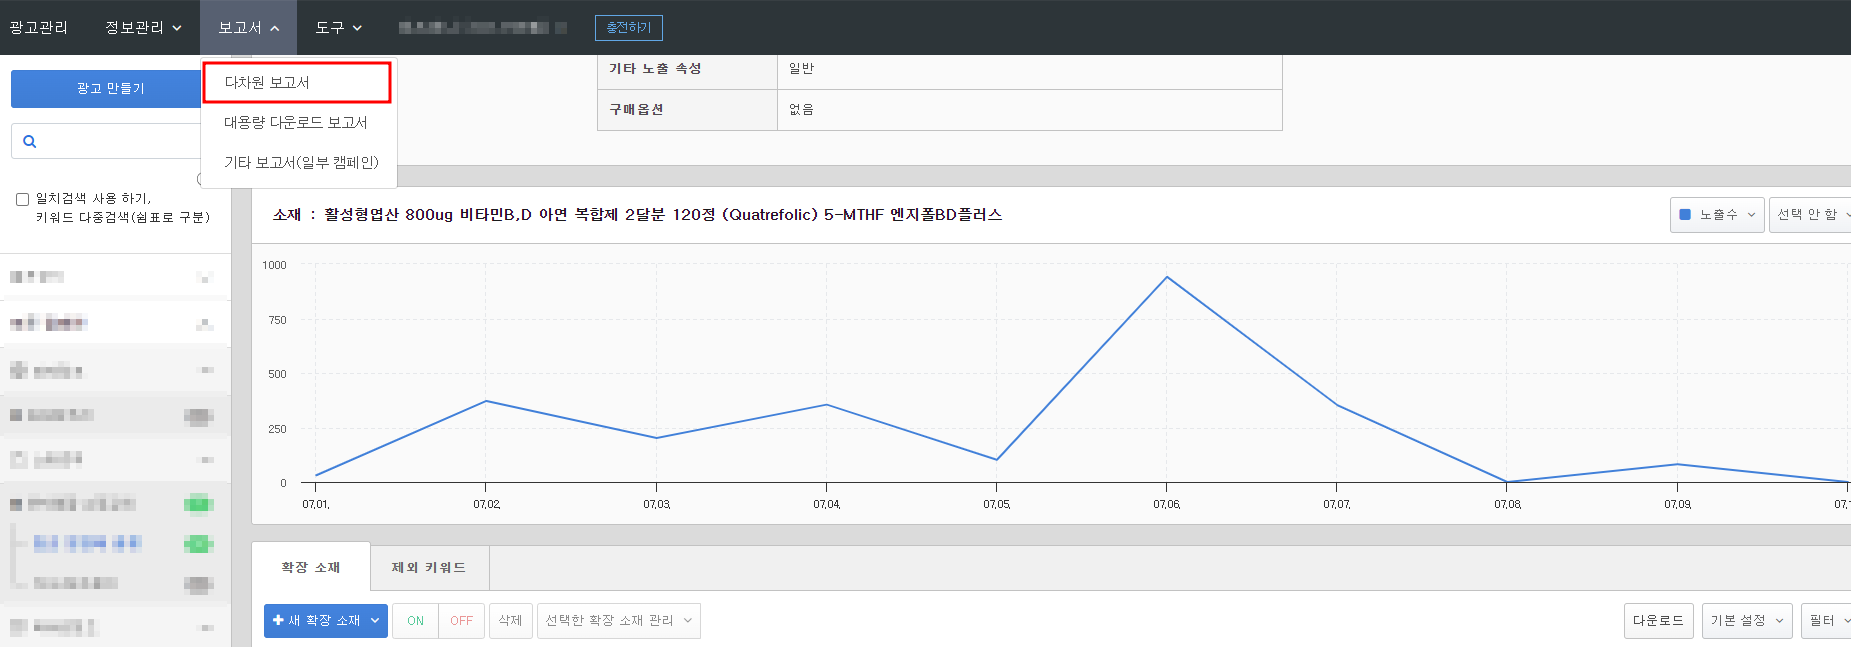Click the 충전하기 button
1851x647 pixels.
[x=628, y=28]
